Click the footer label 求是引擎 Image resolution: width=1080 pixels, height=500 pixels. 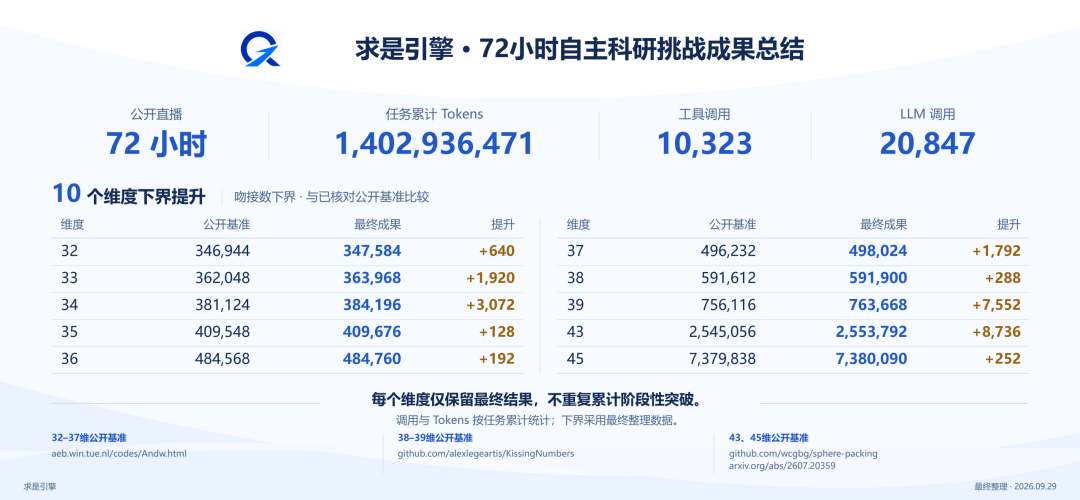pos(39,486)
